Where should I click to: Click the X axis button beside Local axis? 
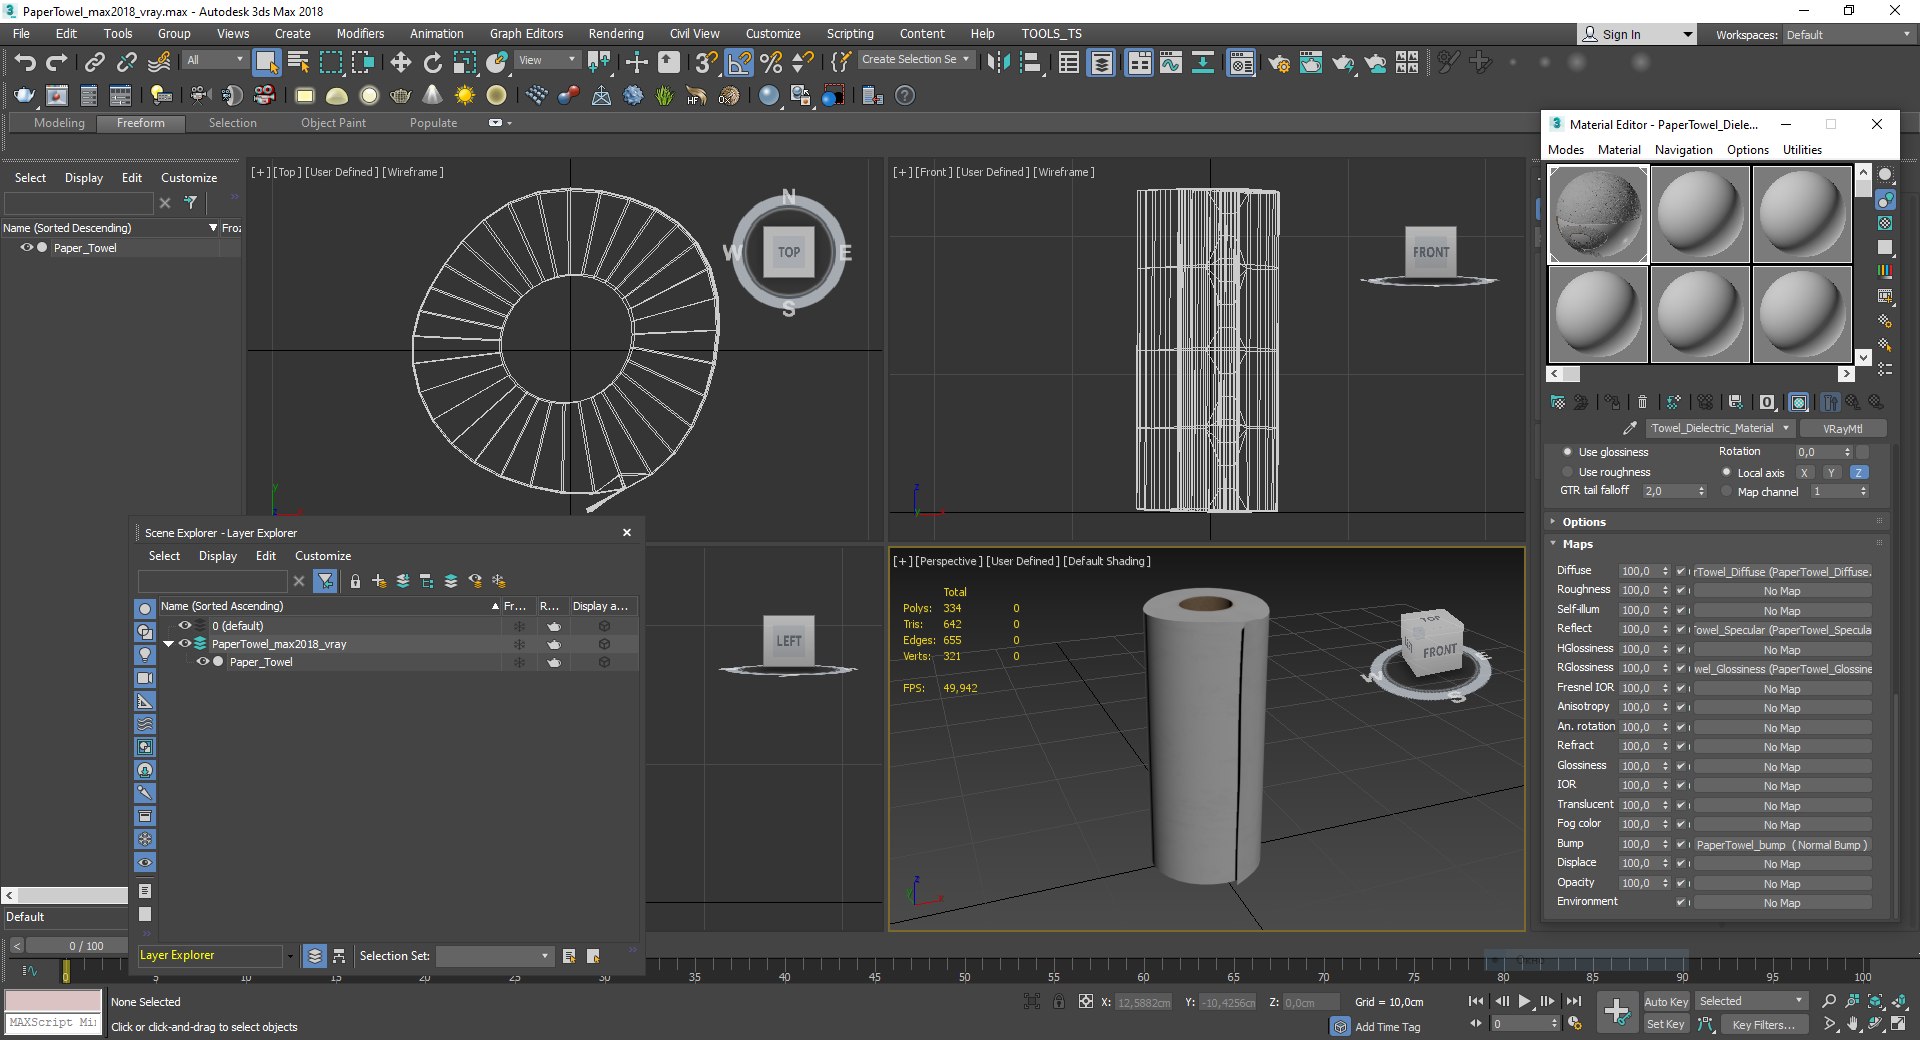click(1804, 472)
